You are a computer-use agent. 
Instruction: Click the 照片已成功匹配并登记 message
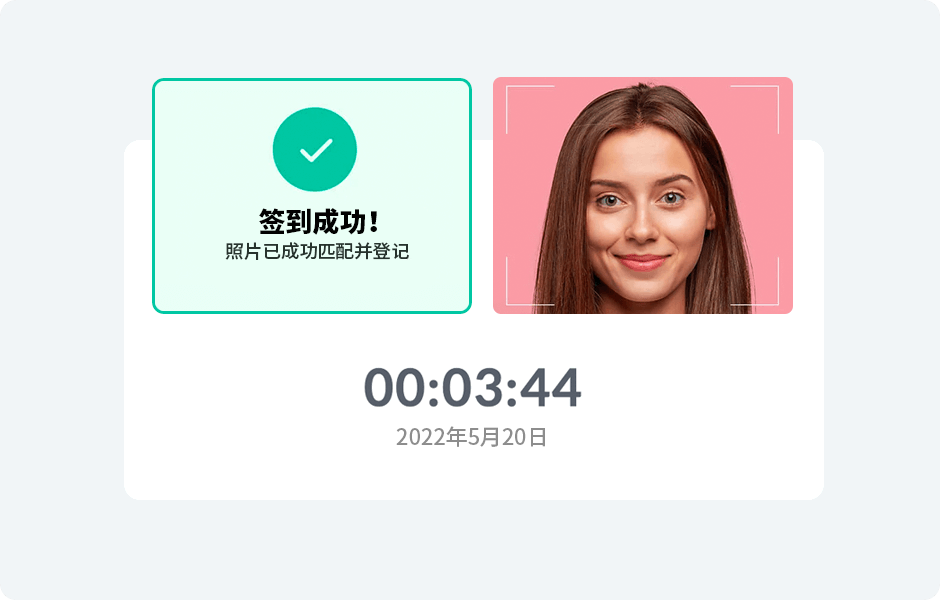point(317,251)
